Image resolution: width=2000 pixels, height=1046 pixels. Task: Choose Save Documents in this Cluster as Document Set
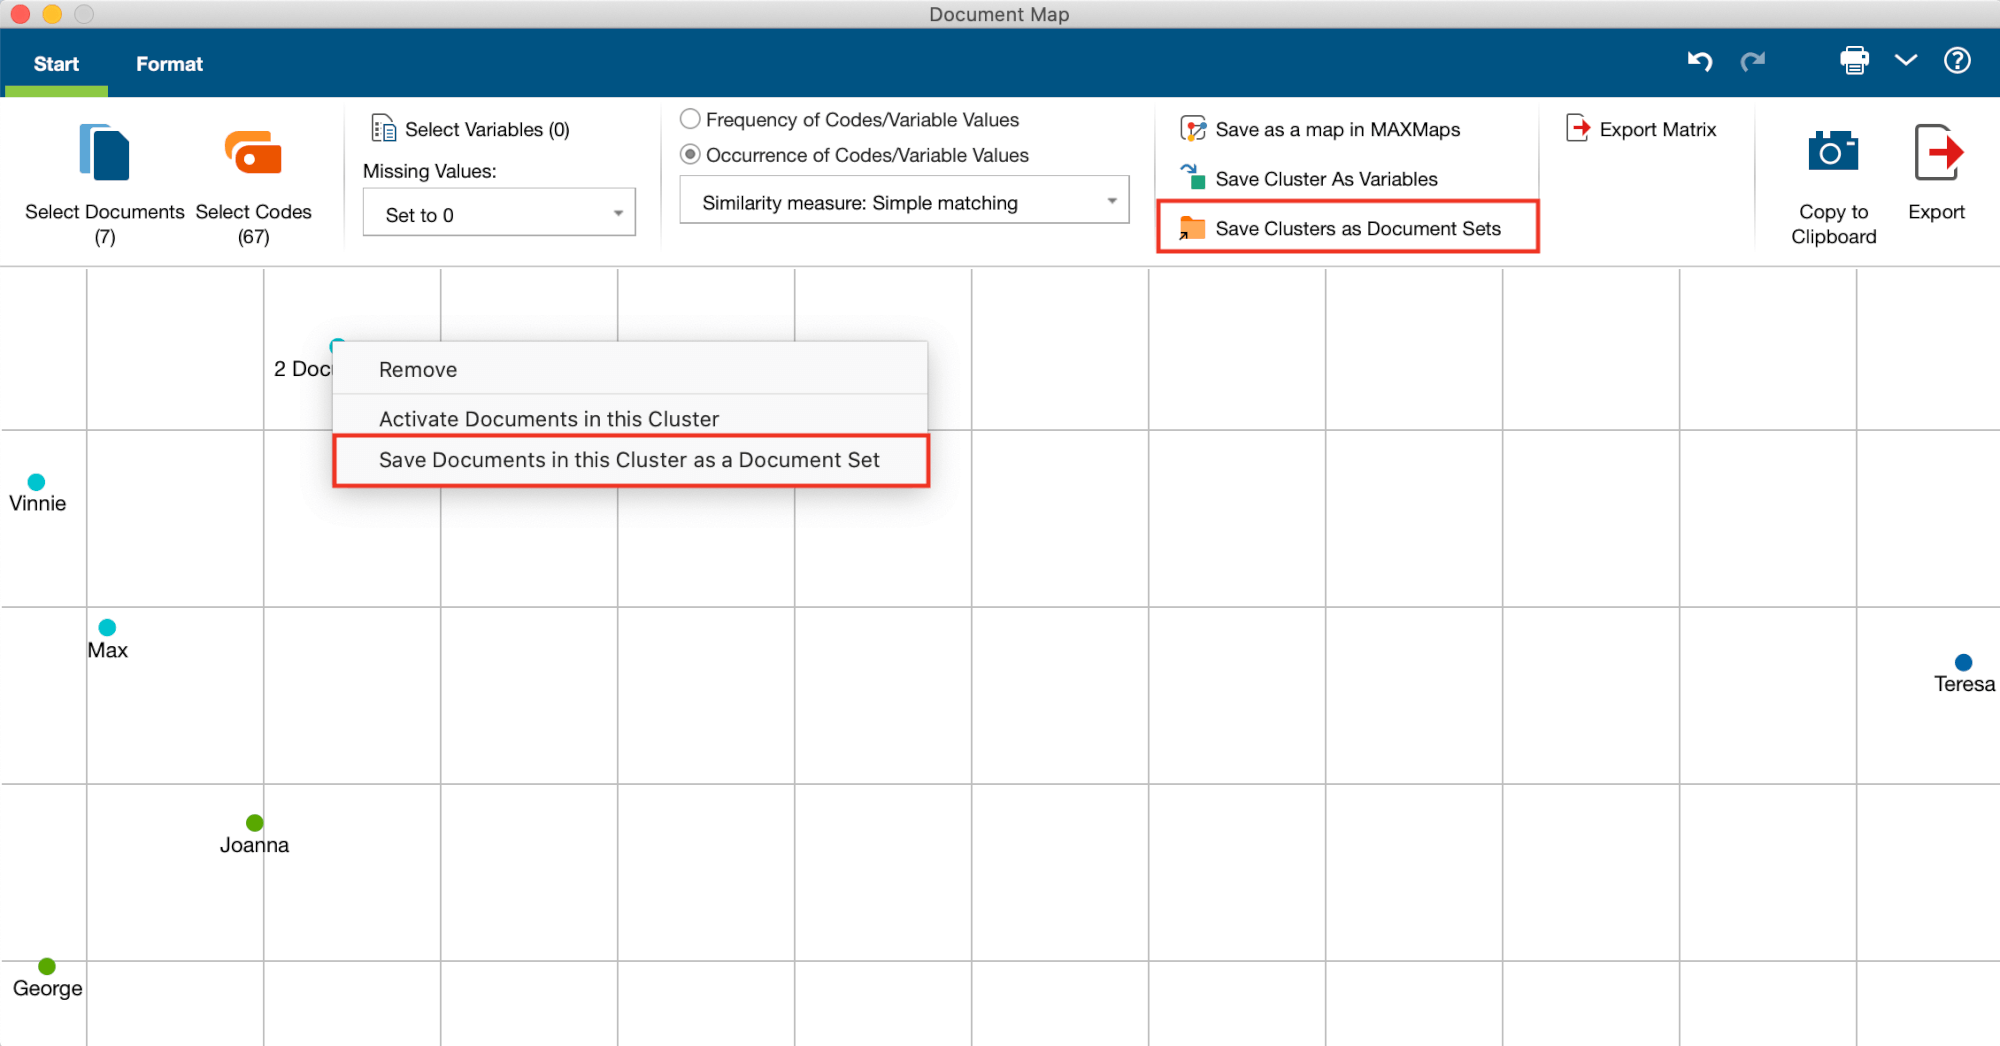pos(630,460)
